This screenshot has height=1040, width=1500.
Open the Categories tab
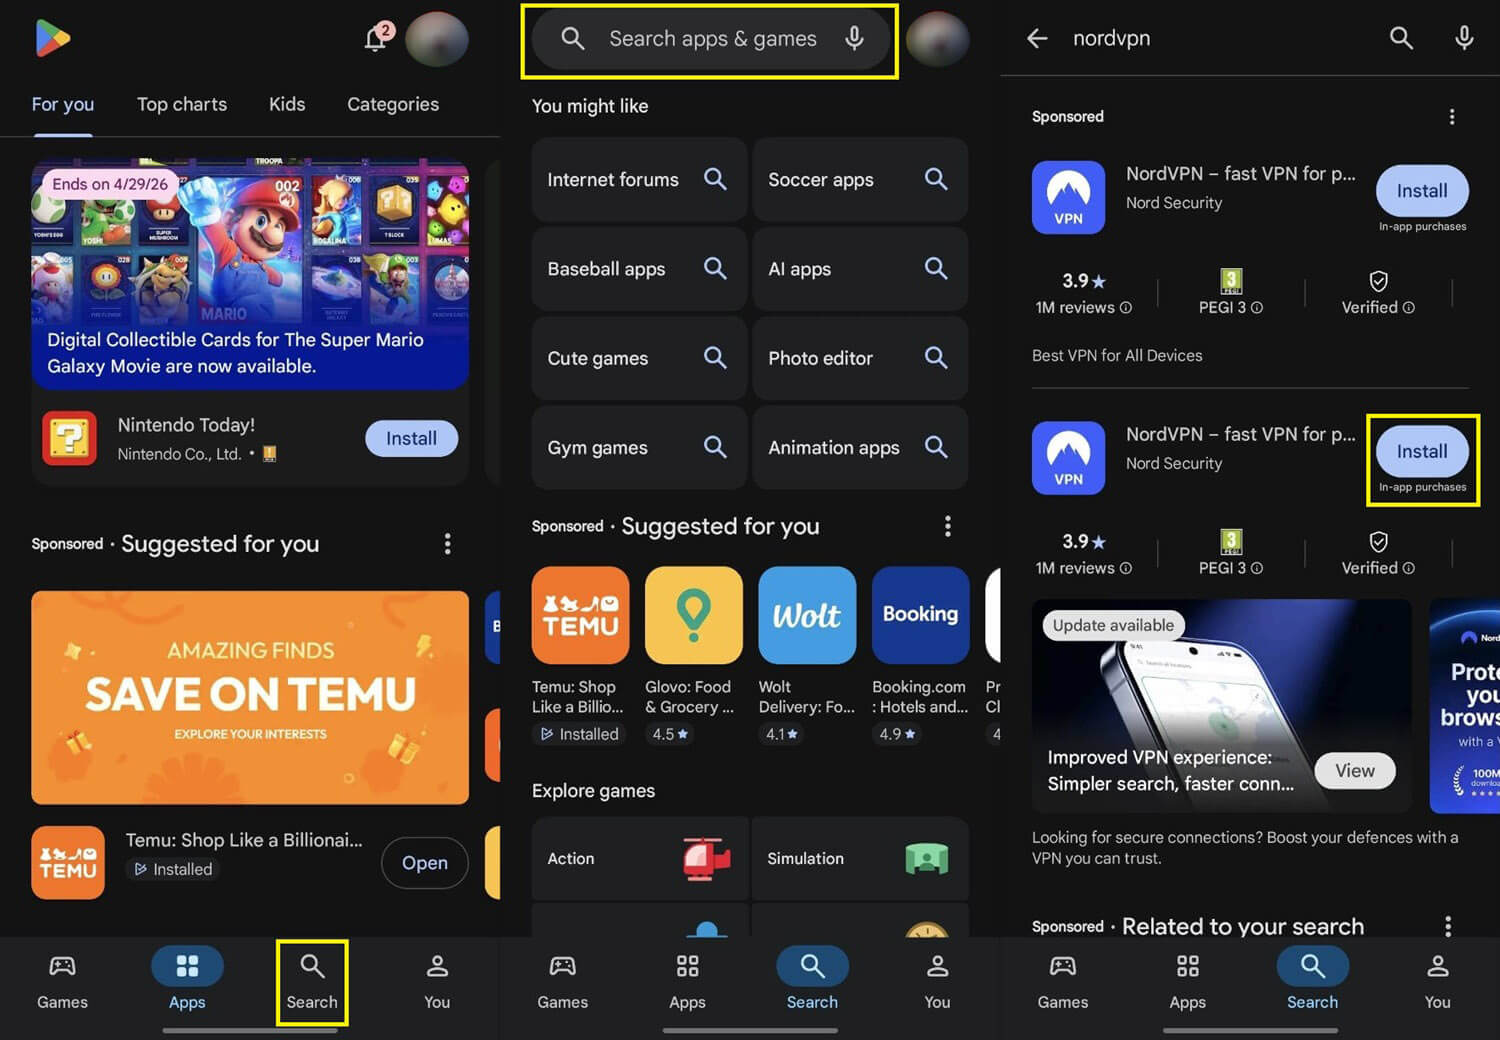393,104
